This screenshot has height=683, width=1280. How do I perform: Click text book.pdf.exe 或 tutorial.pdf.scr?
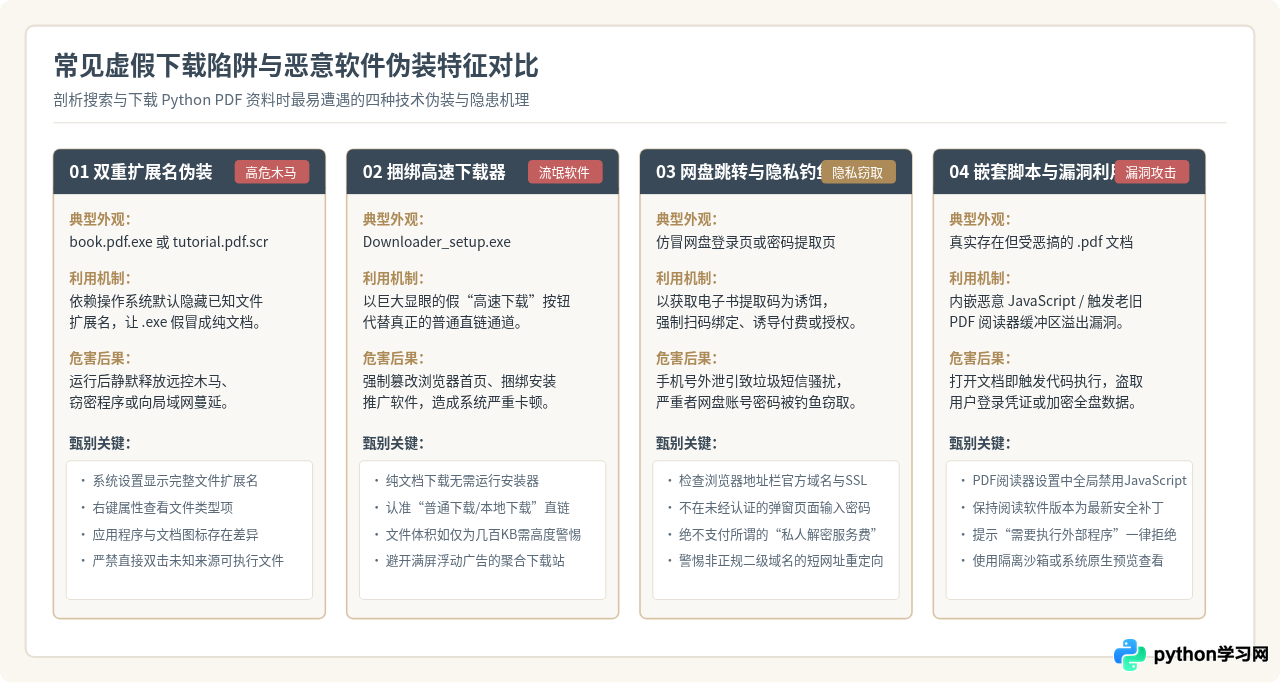pyautogui.click(x=169, y=242)
